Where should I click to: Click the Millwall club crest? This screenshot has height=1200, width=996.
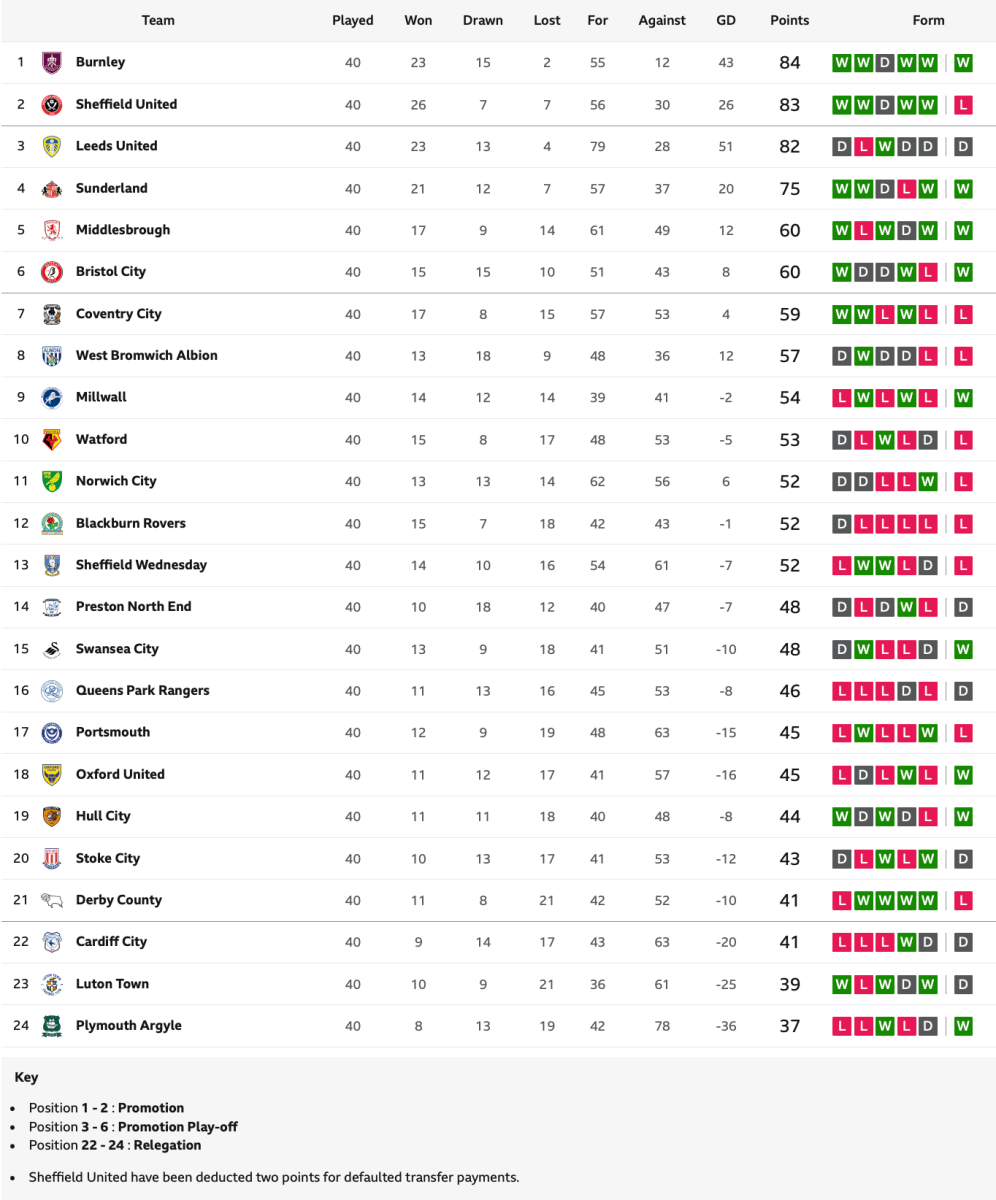pos(51,398)
